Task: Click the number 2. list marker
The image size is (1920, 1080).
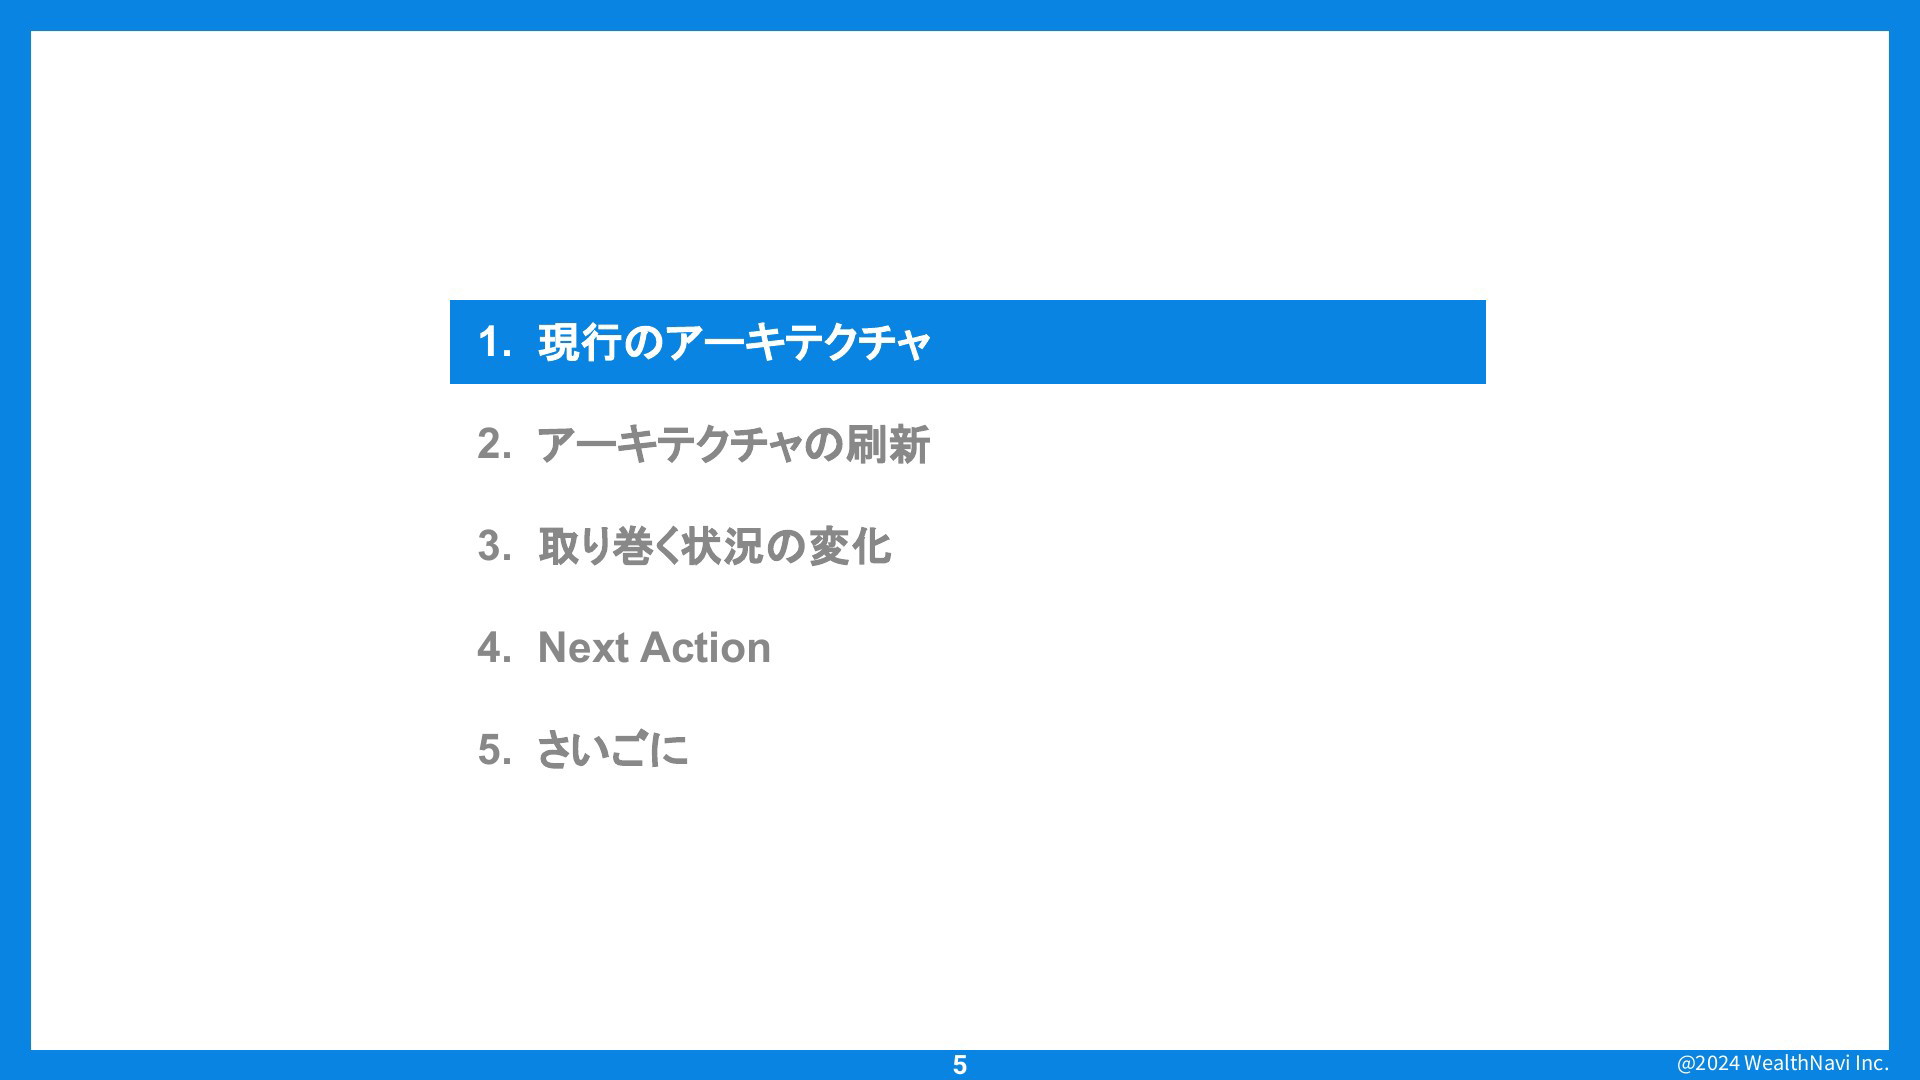Action: coord(494,445)
